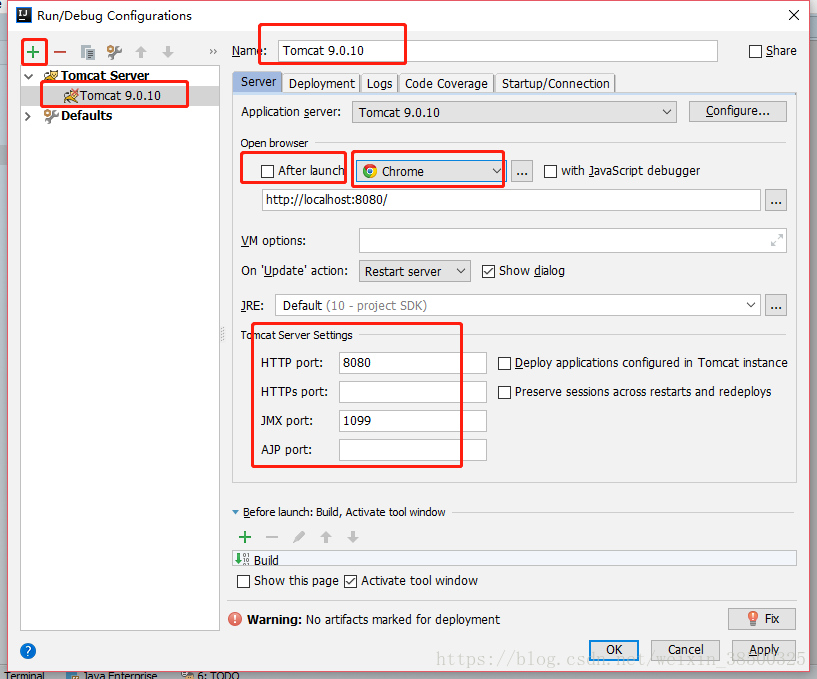This screenshot has width=817, height=679.
Task: Move the before-launch task down
Action: pyautogui.click(x=353, y=537)
